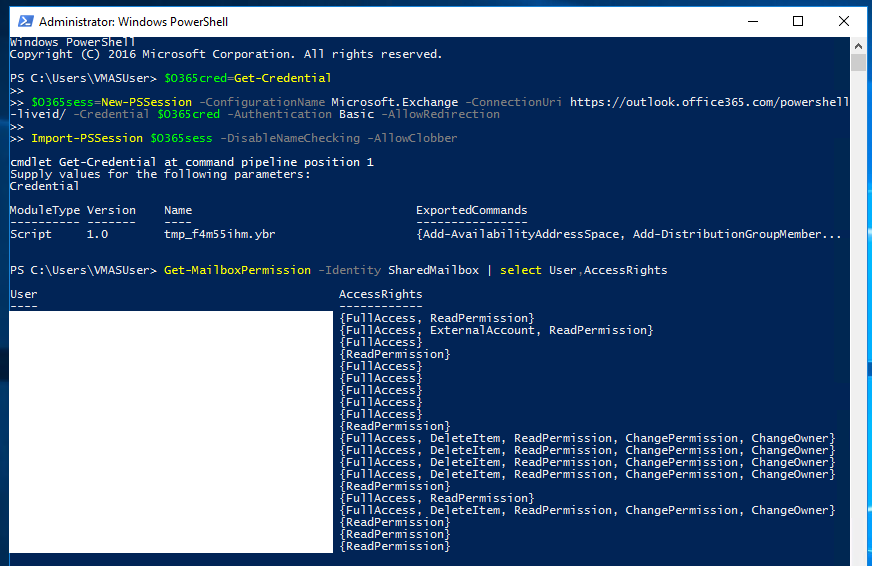
Task: Click the 'Script' module type value
Action: (x=31, y=234)
